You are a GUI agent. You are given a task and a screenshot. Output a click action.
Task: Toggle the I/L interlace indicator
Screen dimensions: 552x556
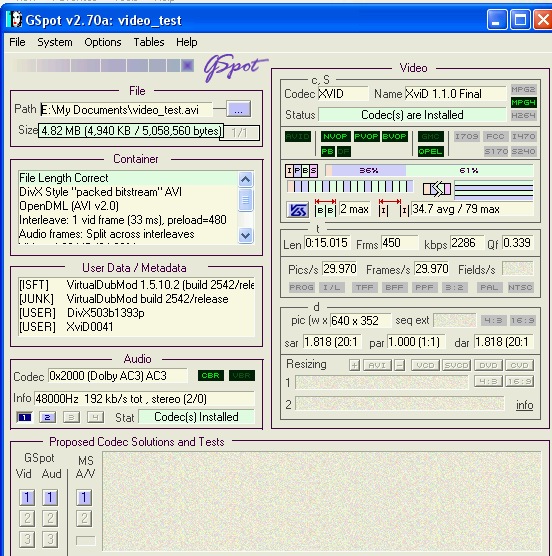click(331, 287)
